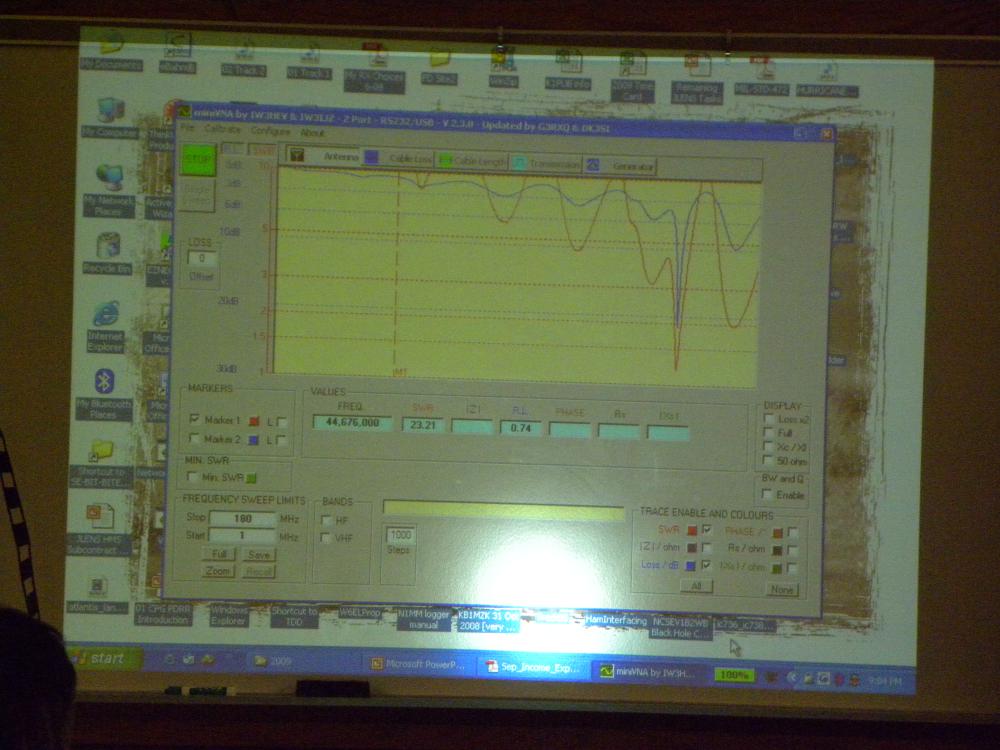
Task: Enable the BW and Q checkbox
Action: point(767,494)
